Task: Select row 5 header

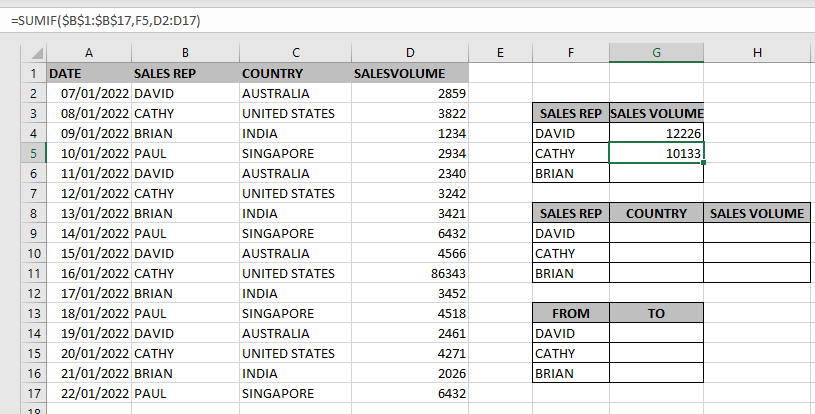Action: (x=34, y=153)
